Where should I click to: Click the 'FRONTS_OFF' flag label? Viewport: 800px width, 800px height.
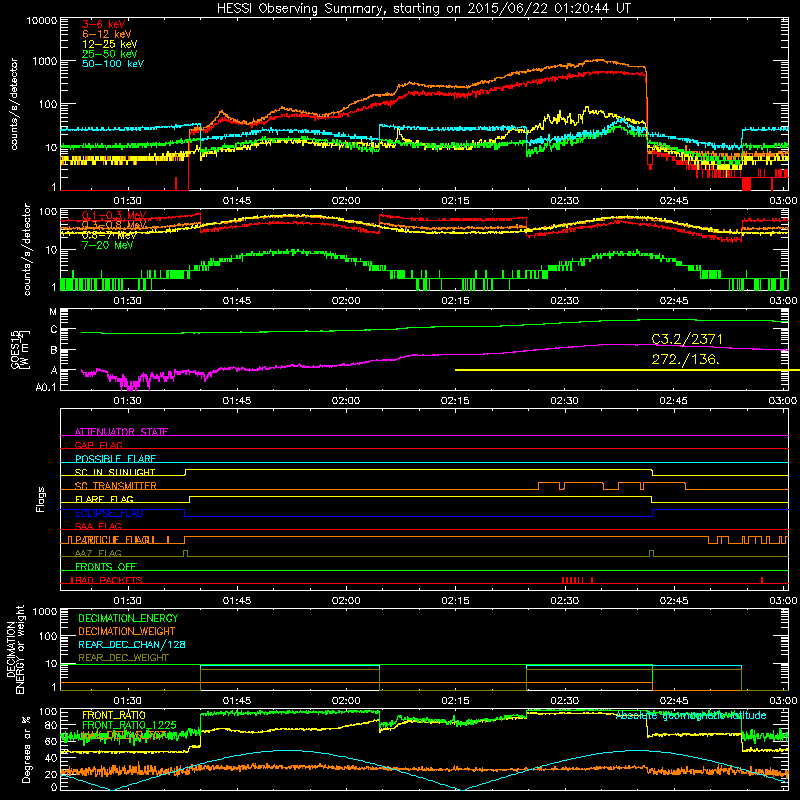tap(106, 566)
